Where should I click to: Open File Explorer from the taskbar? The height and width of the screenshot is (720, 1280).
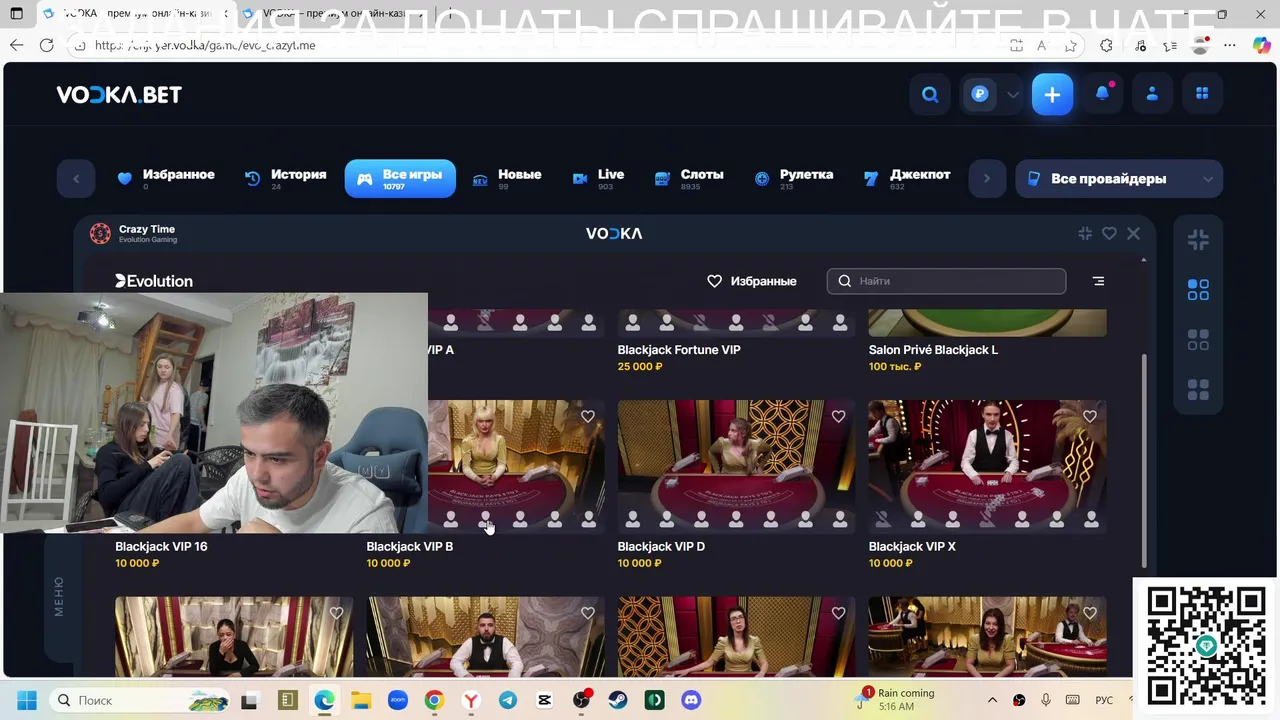point(361,700)
